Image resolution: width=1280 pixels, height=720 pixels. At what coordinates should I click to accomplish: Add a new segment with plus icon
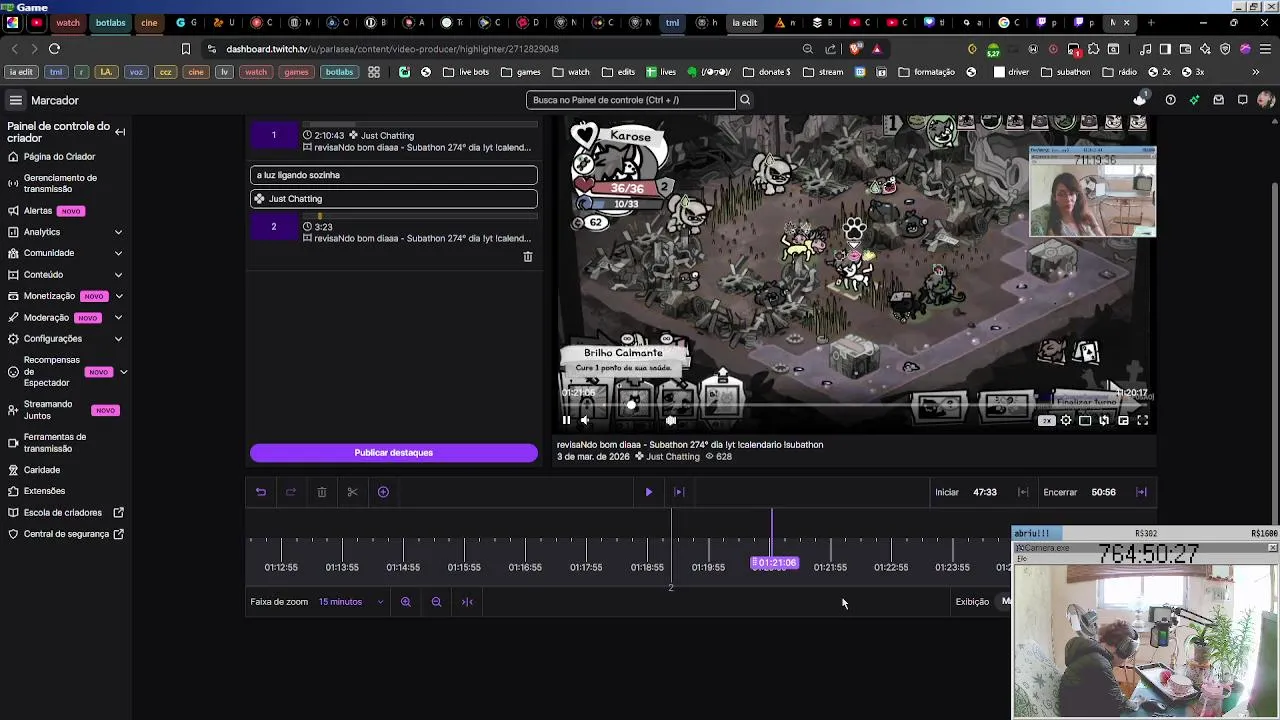point(383,492)
